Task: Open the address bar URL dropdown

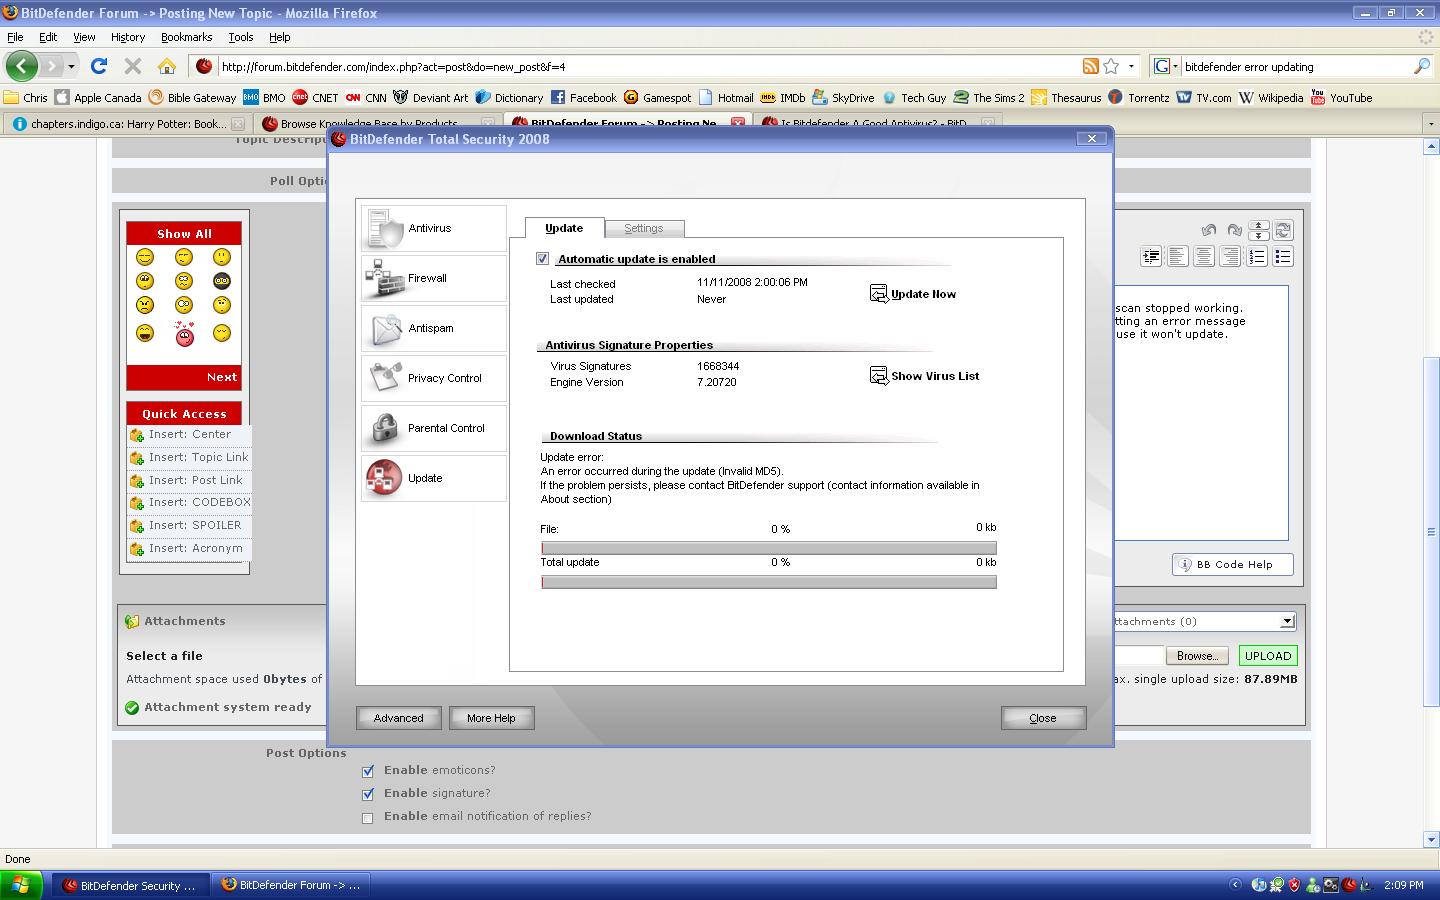Action: (1131, 66)
